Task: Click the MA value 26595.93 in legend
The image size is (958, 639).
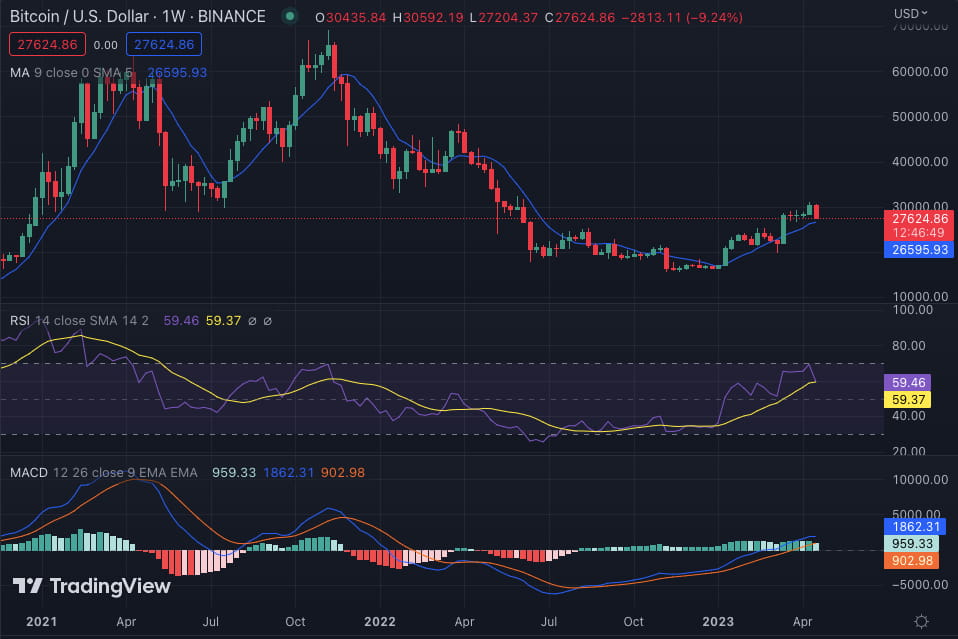Action: [177, 73]
